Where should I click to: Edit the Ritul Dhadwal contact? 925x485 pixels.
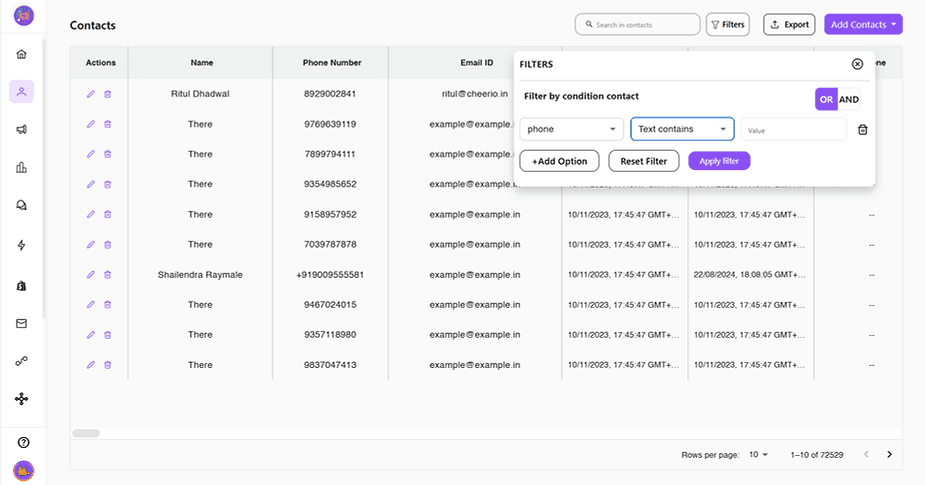pos(91,94)
